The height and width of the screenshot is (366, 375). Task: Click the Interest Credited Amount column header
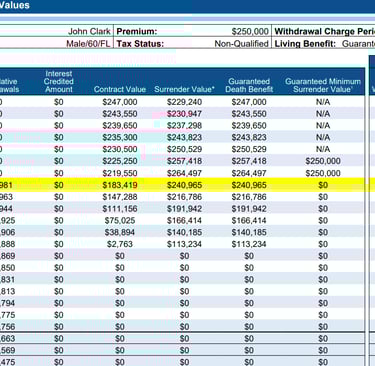point(59,81)
